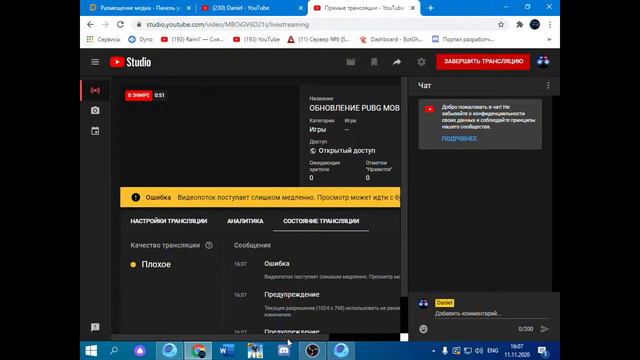Click the YouTube Studio logo
This screenshot has width=640, height=360.
pyautogui.click(x=131, y=62)
